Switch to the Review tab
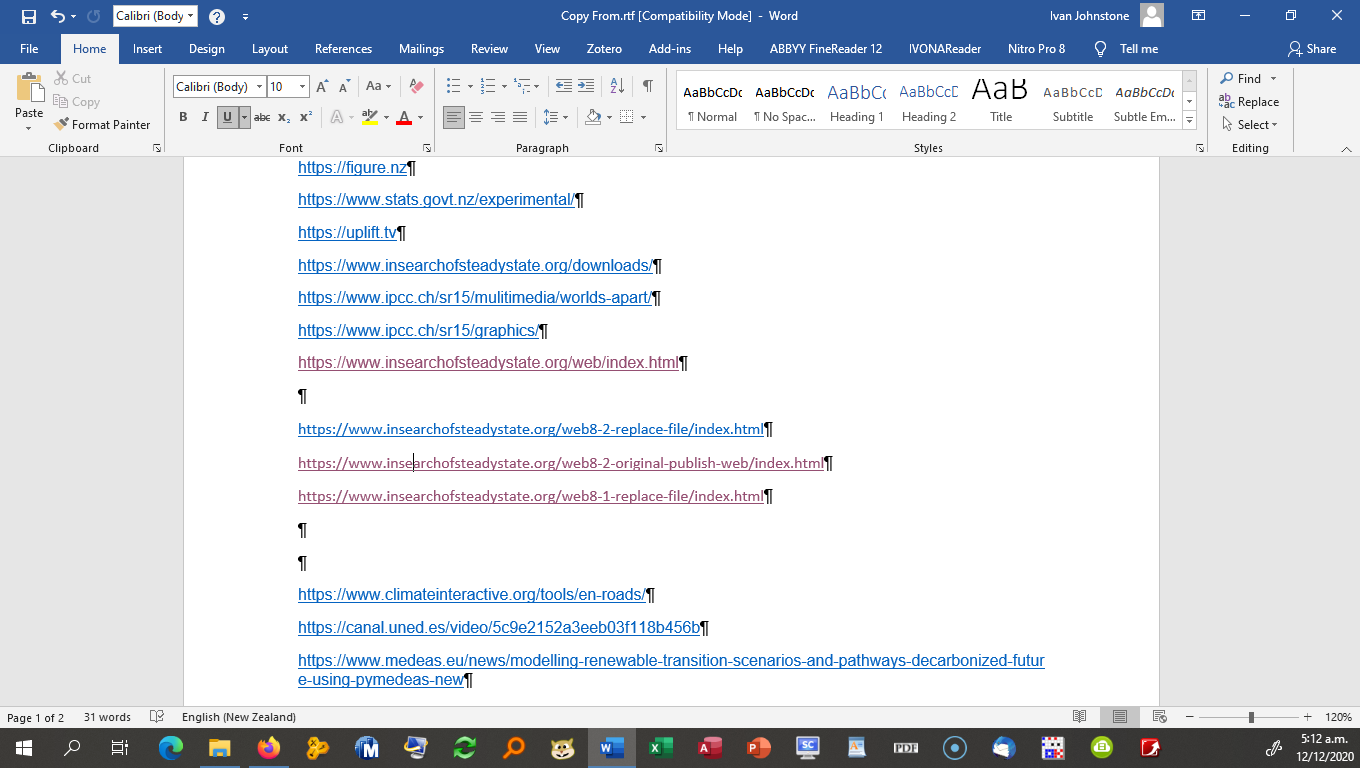 point(490,49)
